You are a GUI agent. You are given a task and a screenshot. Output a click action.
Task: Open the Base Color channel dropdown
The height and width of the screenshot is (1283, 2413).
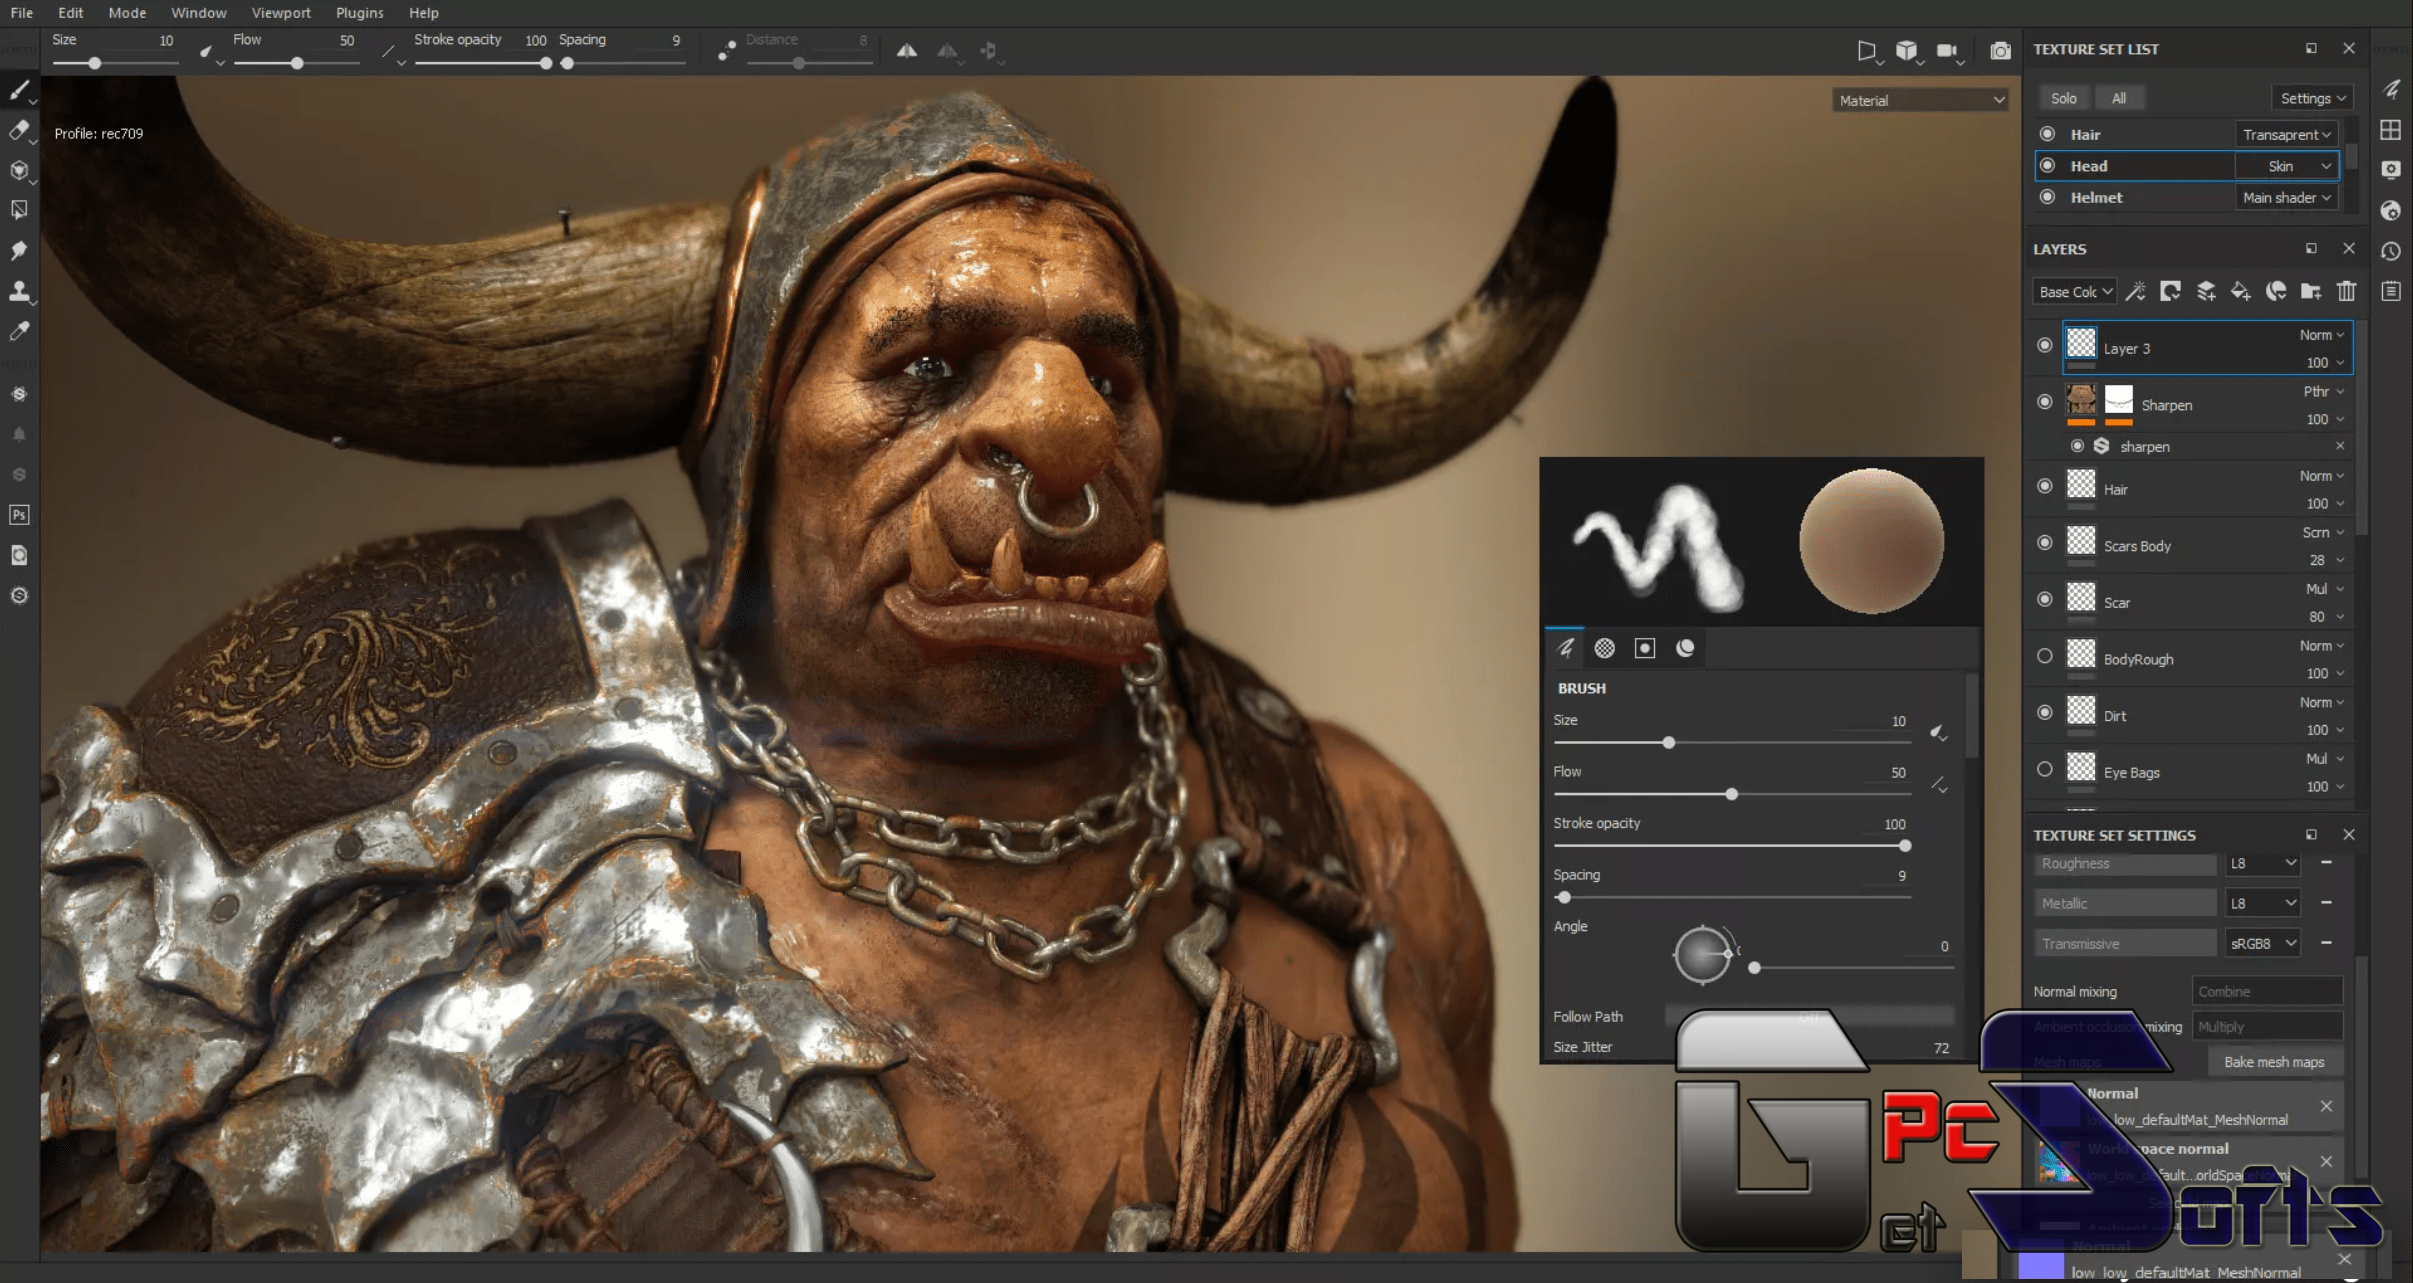2075,291
